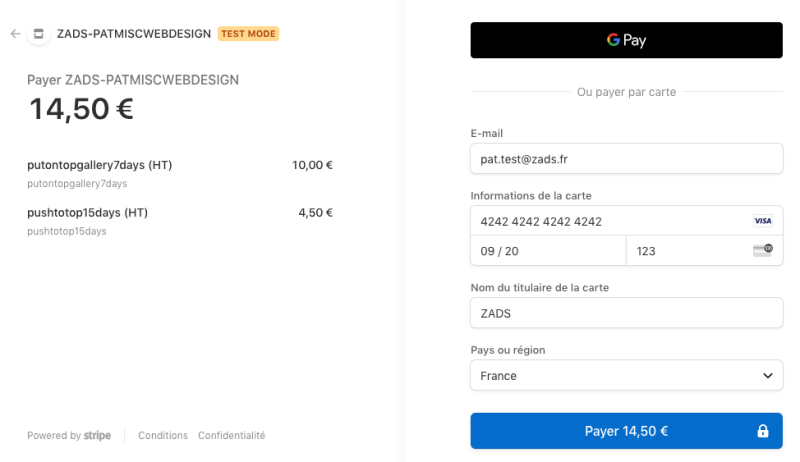The width and height of the screenshot is (800, 462).
Task: Click the CVC security code field
Action: click(690, 251)
